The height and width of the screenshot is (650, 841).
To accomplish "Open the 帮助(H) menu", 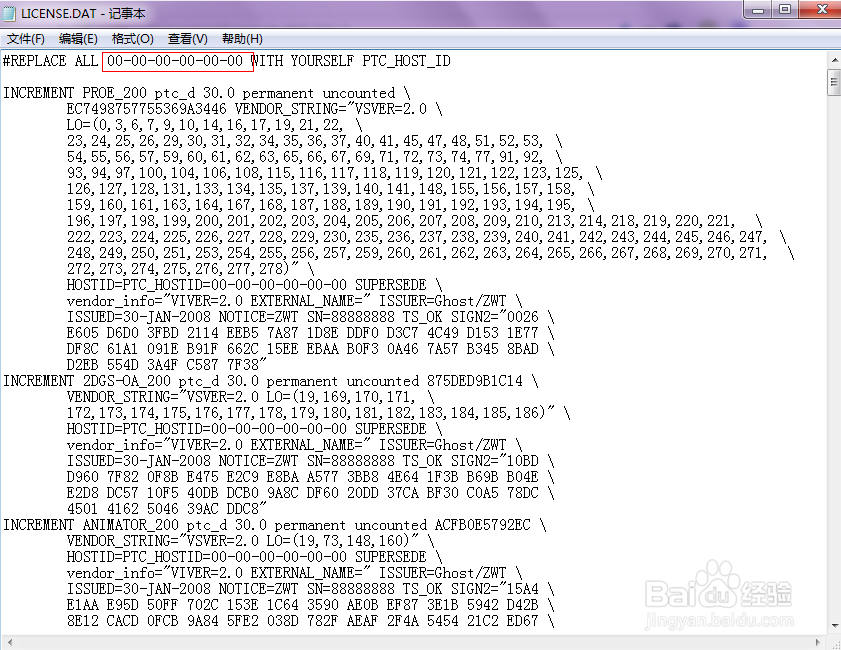I will pos(242,39).
